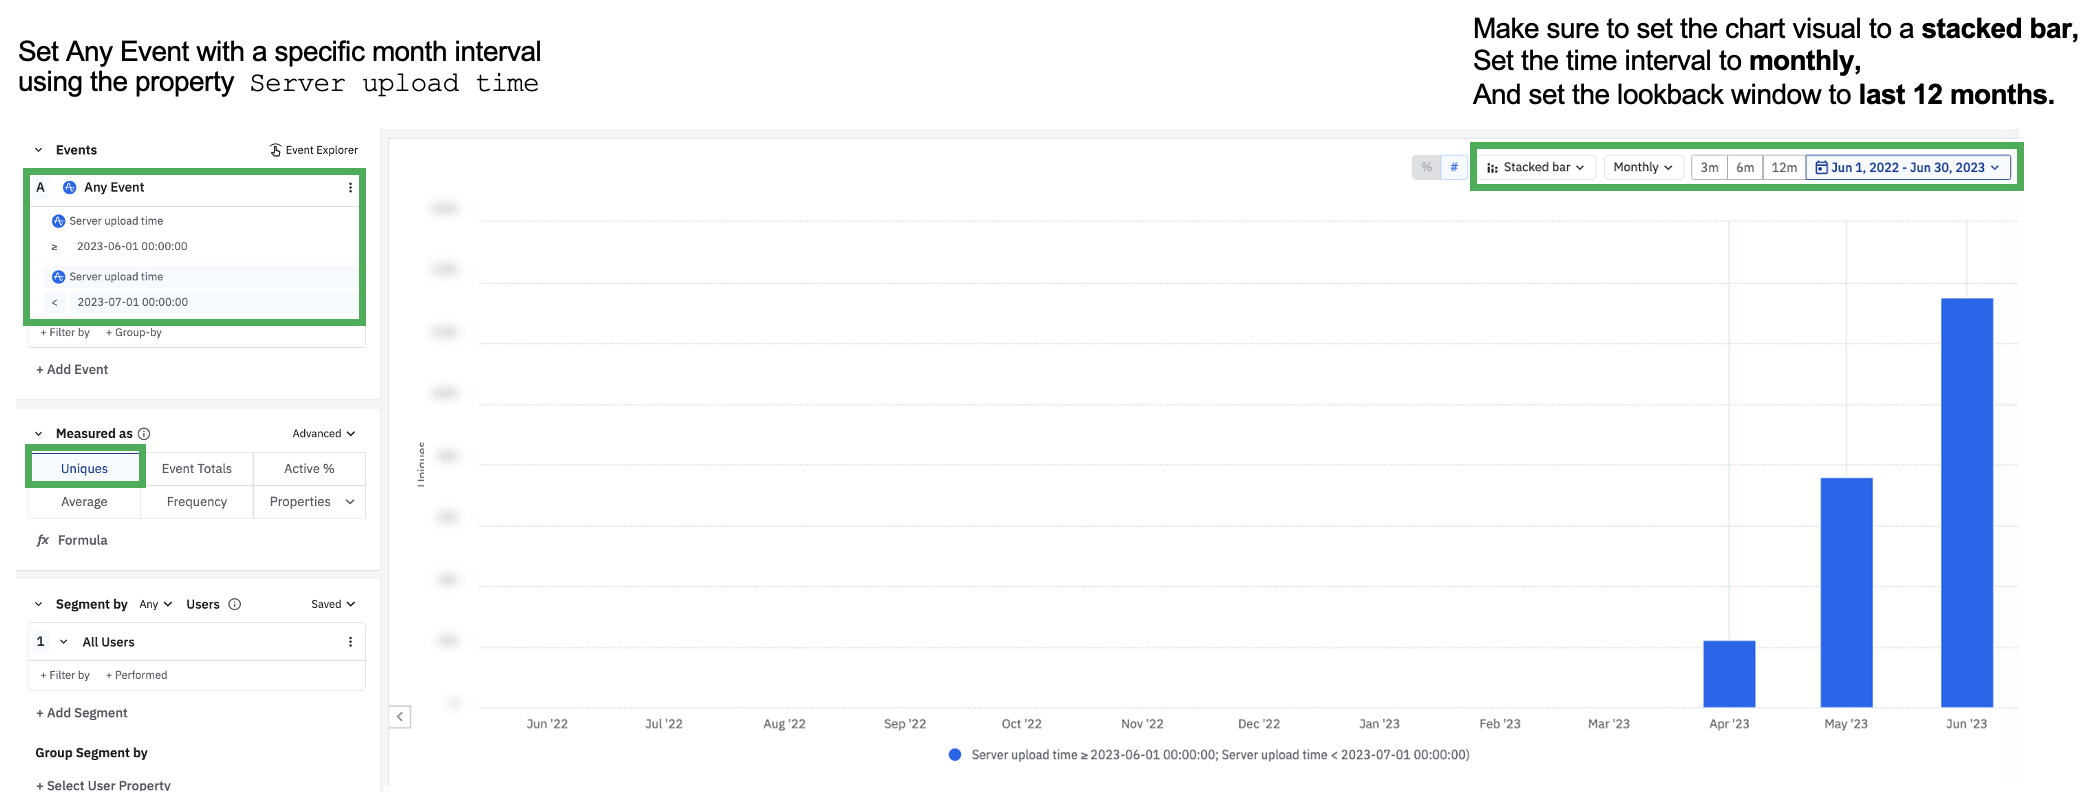Screen dimensions: 2086x802
Task: Select the Event Totals measurement tab
Action: pos(196,469)
